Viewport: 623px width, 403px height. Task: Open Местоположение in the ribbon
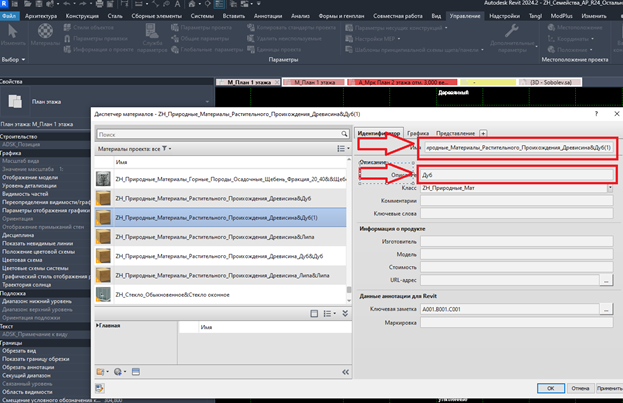point(575,27)
